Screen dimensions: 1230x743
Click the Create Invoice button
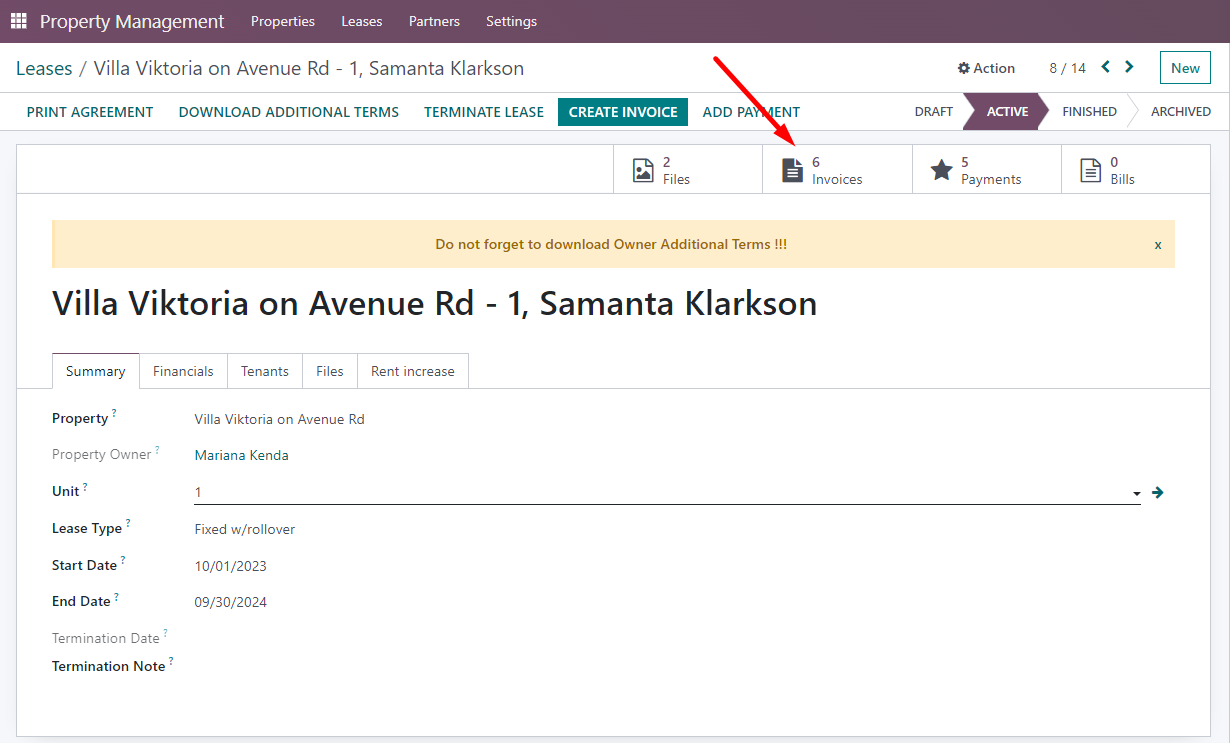[x=623, y=112]
